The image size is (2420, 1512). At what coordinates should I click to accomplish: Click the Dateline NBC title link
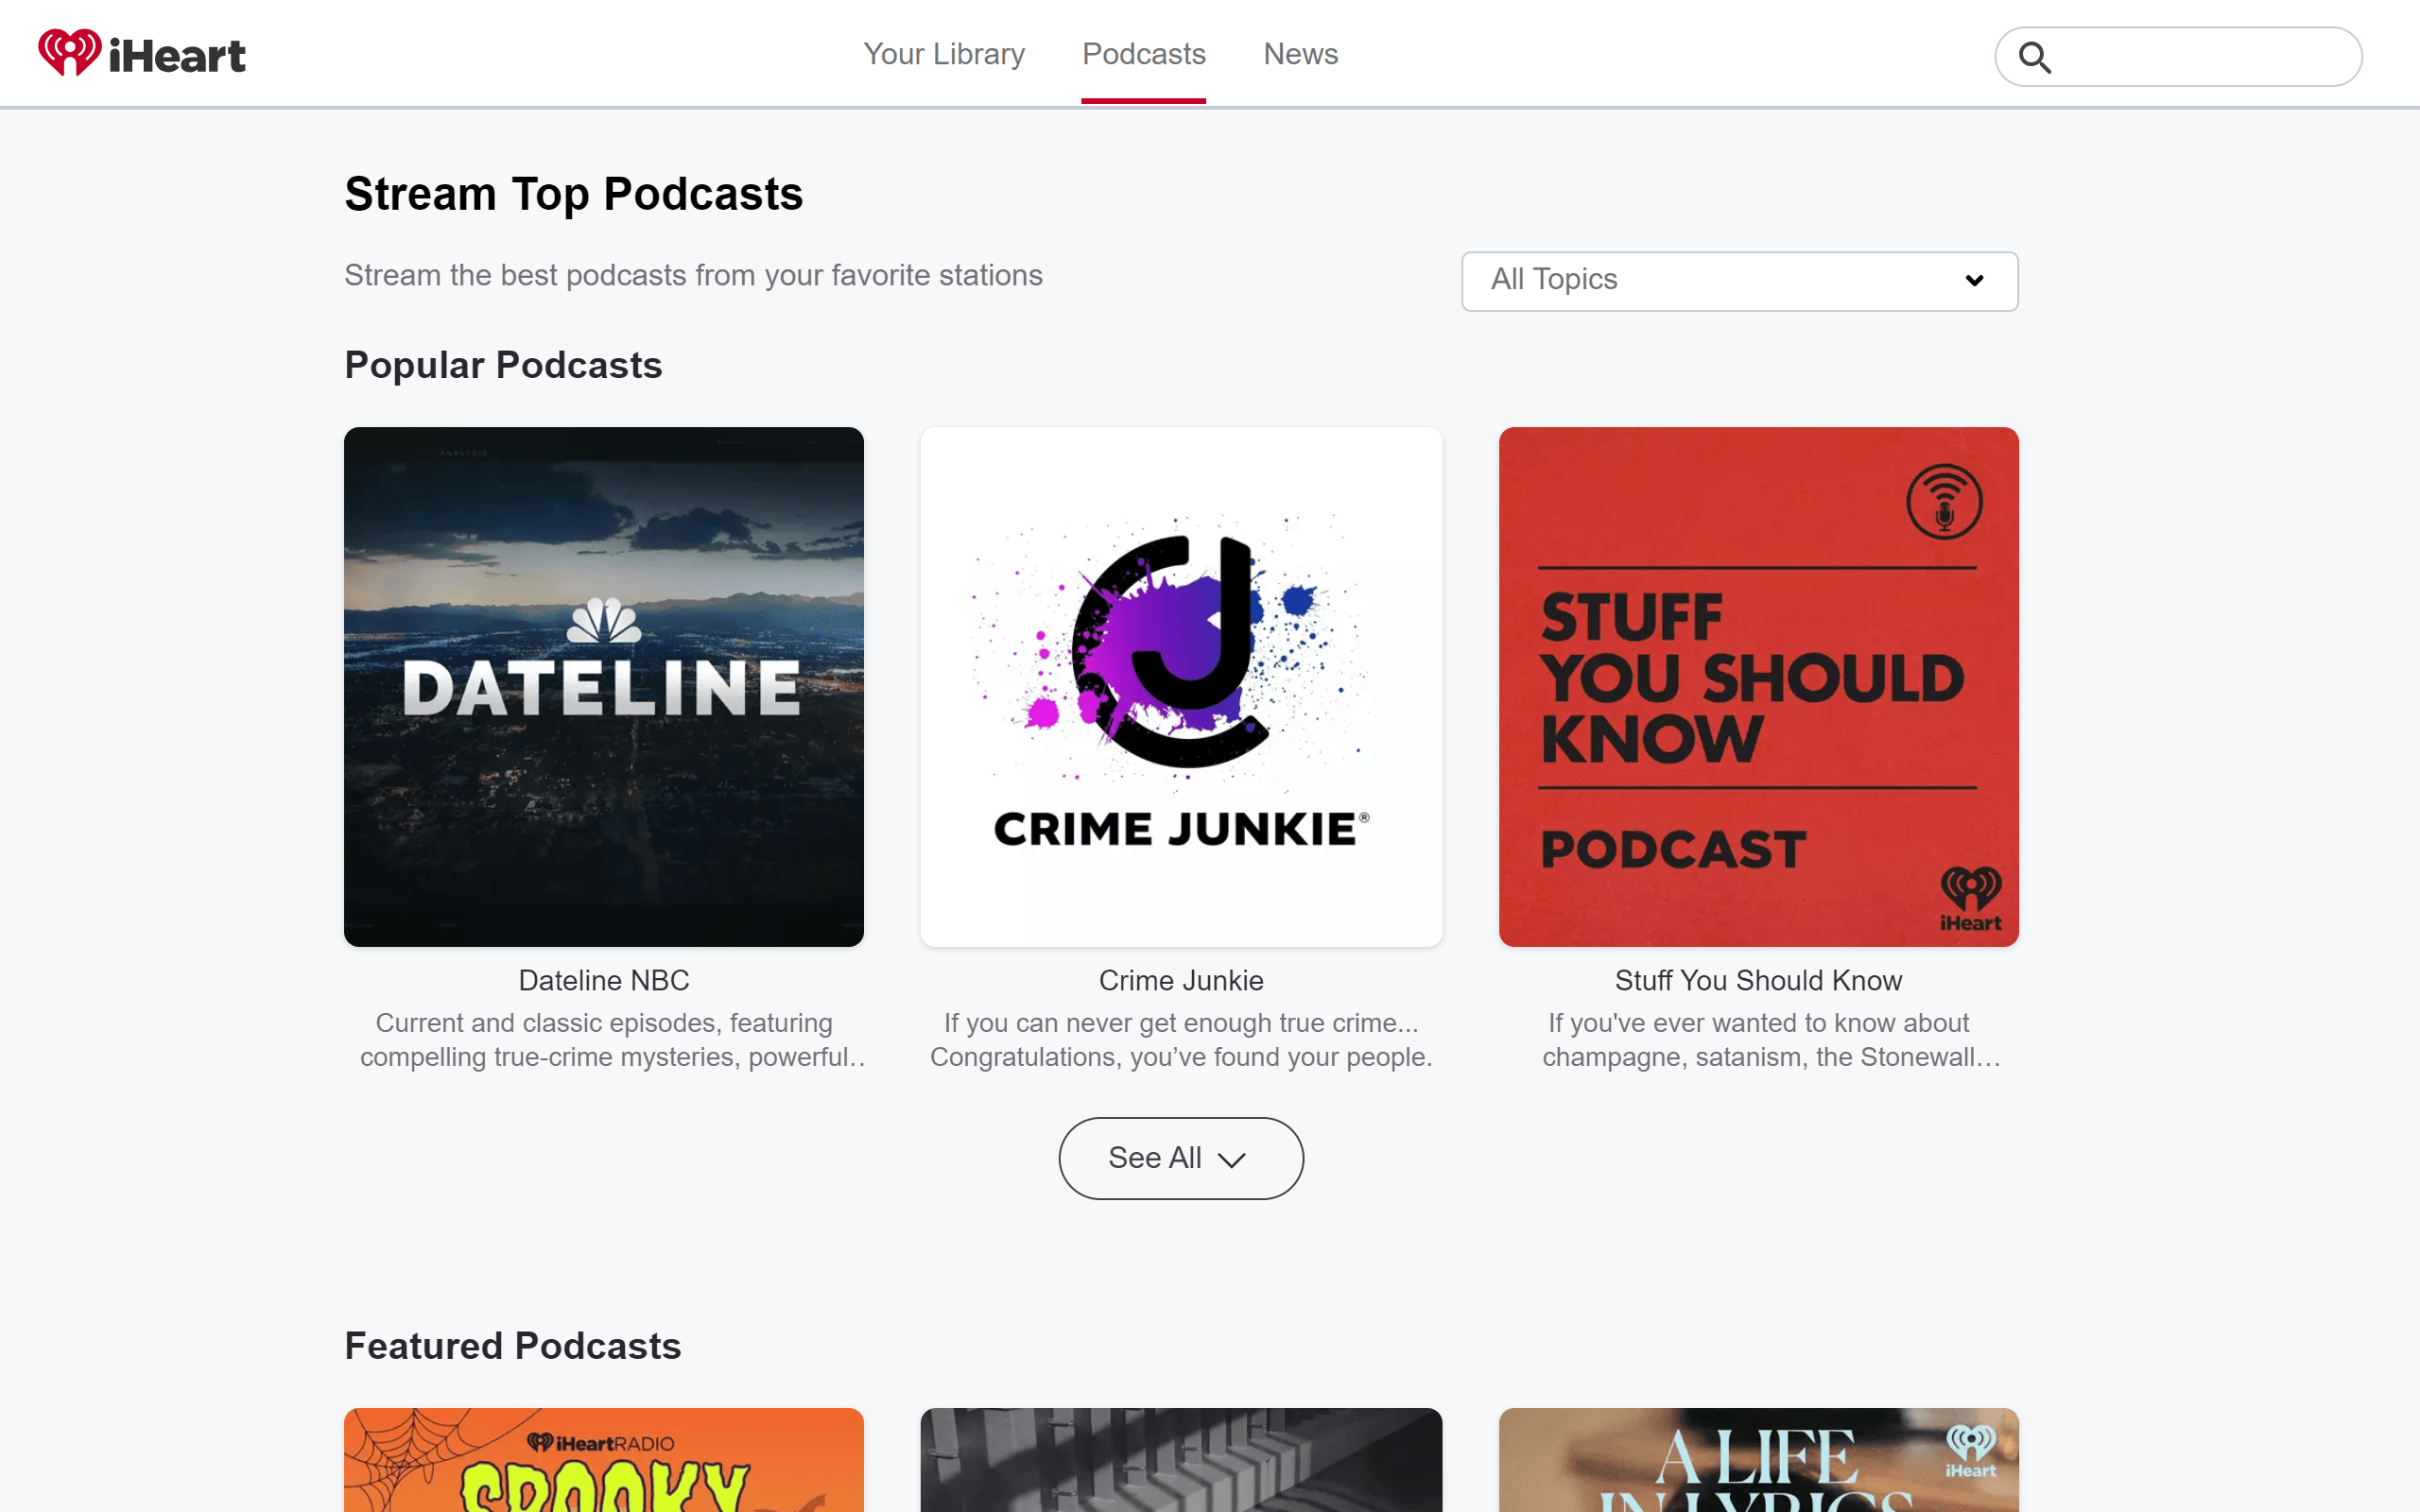tap(604, 980)
